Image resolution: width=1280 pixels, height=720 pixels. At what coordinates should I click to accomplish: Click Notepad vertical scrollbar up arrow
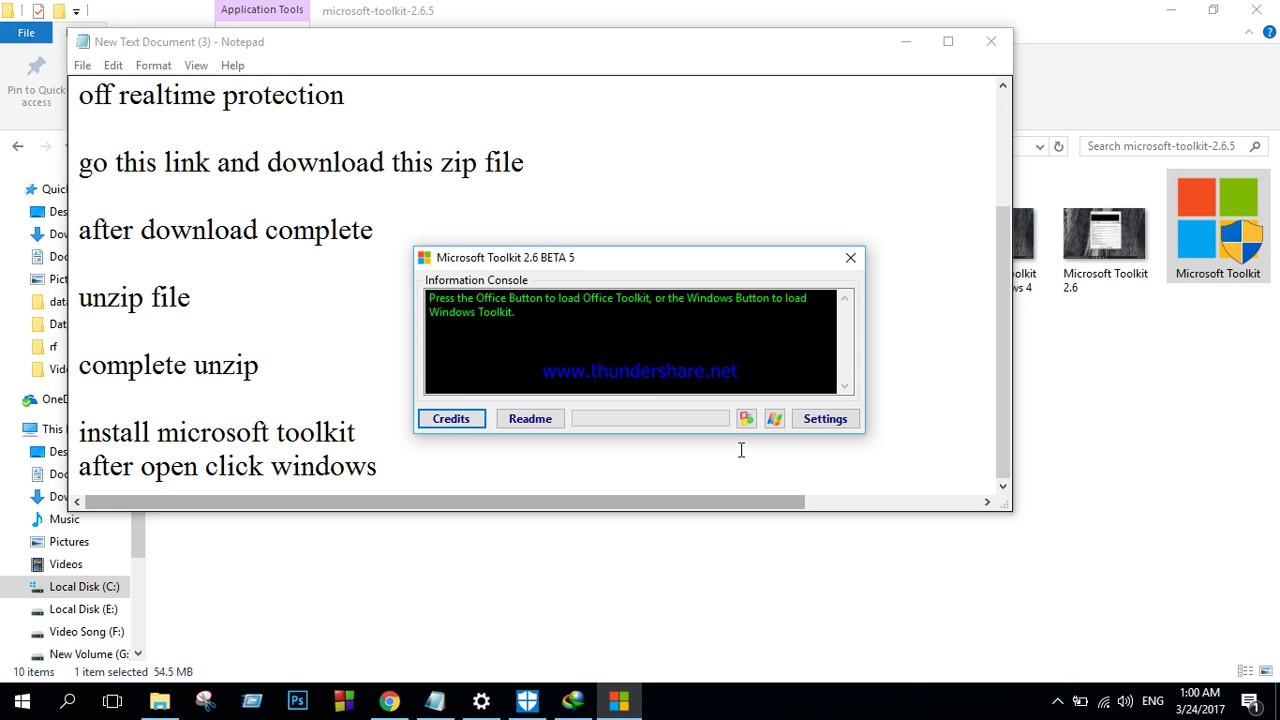point(1003,86)
